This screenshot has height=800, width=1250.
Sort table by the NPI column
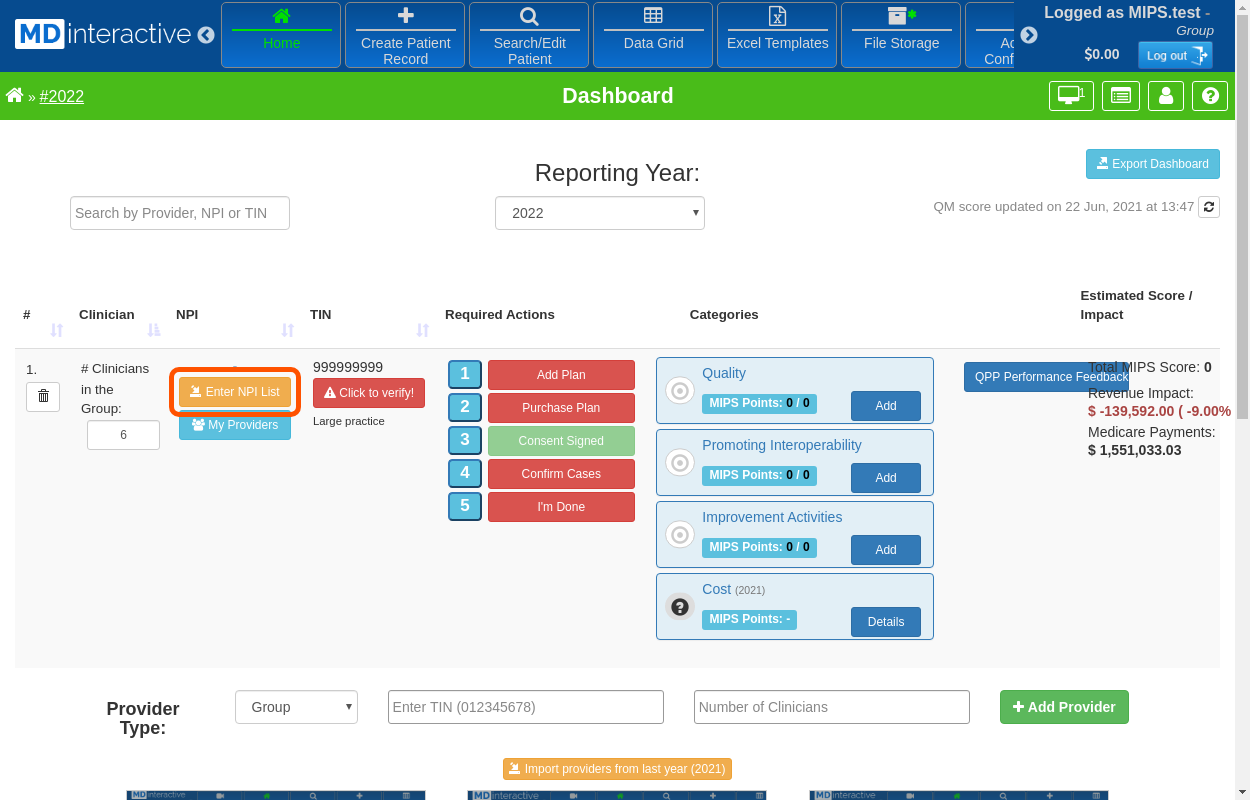[288, 330]
